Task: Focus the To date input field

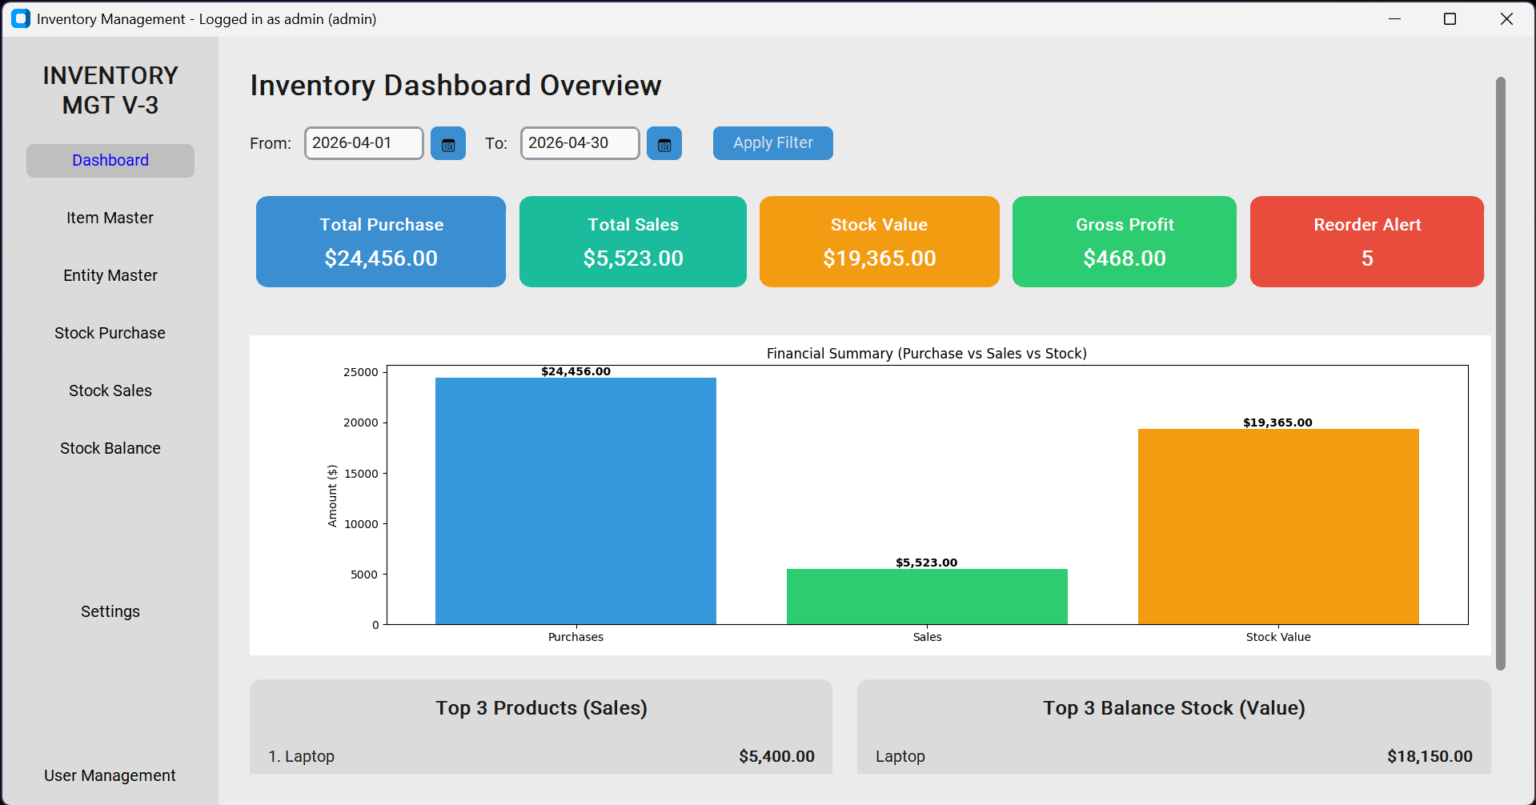Action: (x=580, y=143)
